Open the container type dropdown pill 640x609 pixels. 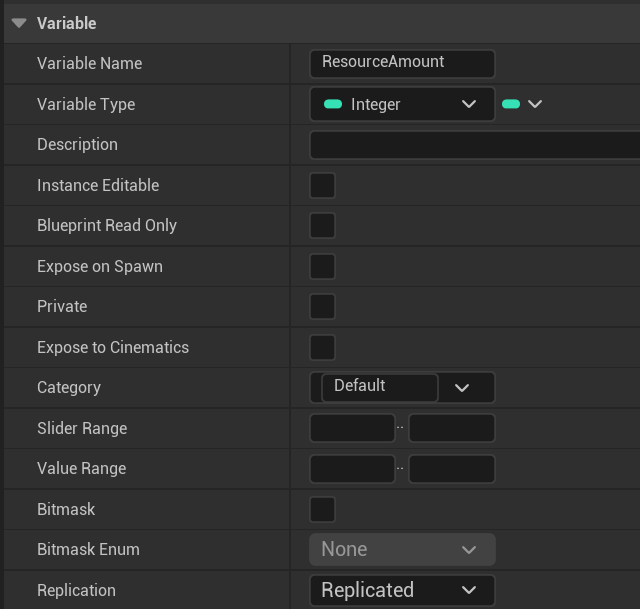(521, 104)
